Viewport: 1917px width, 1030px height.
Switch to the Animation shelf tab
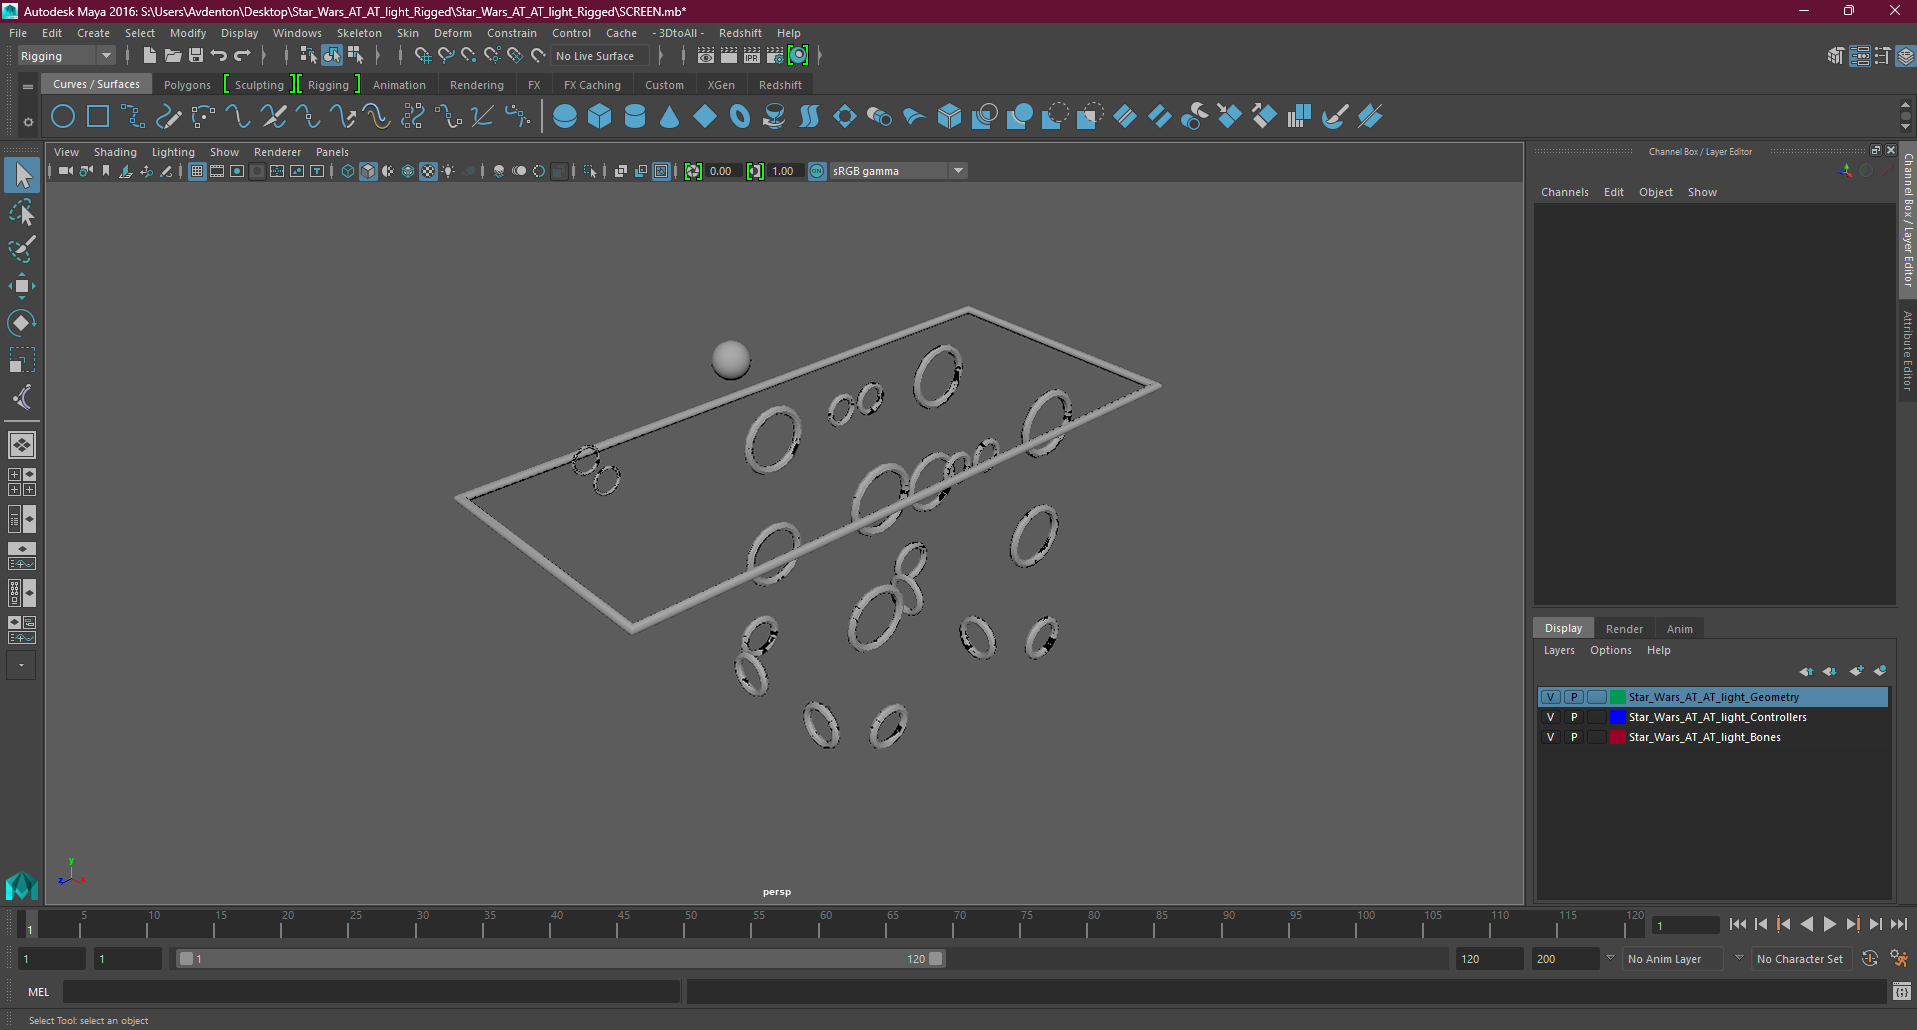pos(399,85)
